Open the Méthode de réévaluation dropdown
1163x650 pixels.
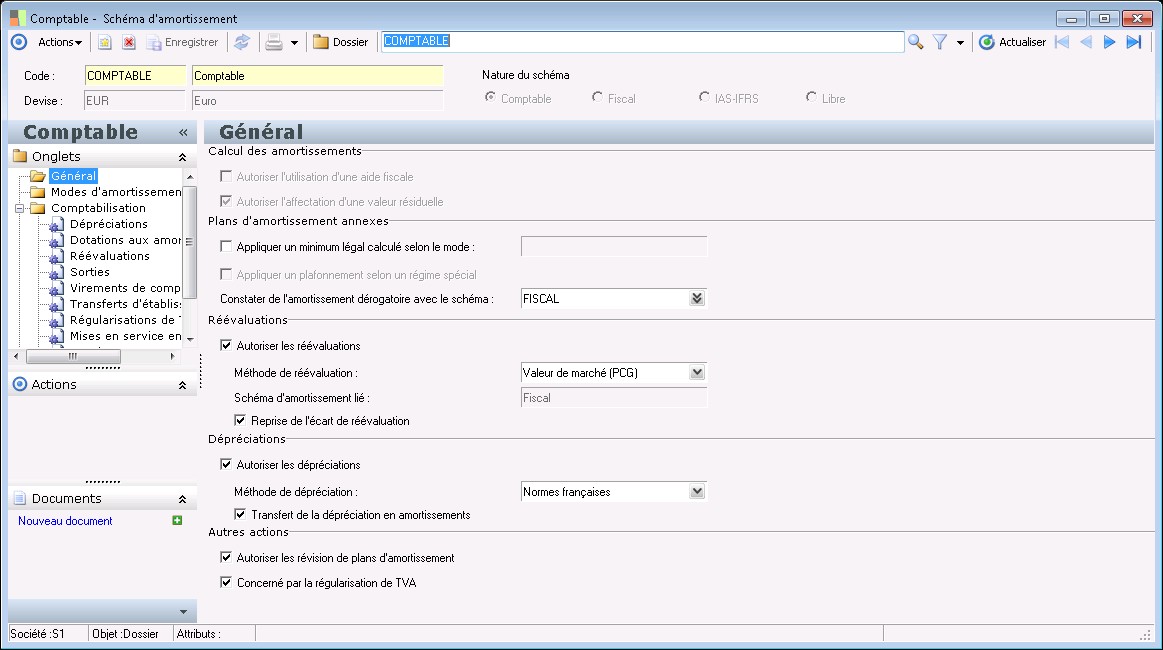(696, 372)
